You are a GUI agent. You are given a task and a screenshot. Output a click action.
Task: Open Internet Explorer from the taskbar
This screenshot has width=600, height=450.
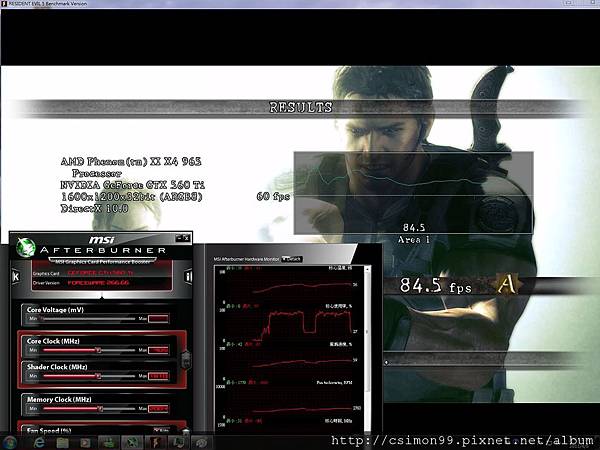(39, 443)
